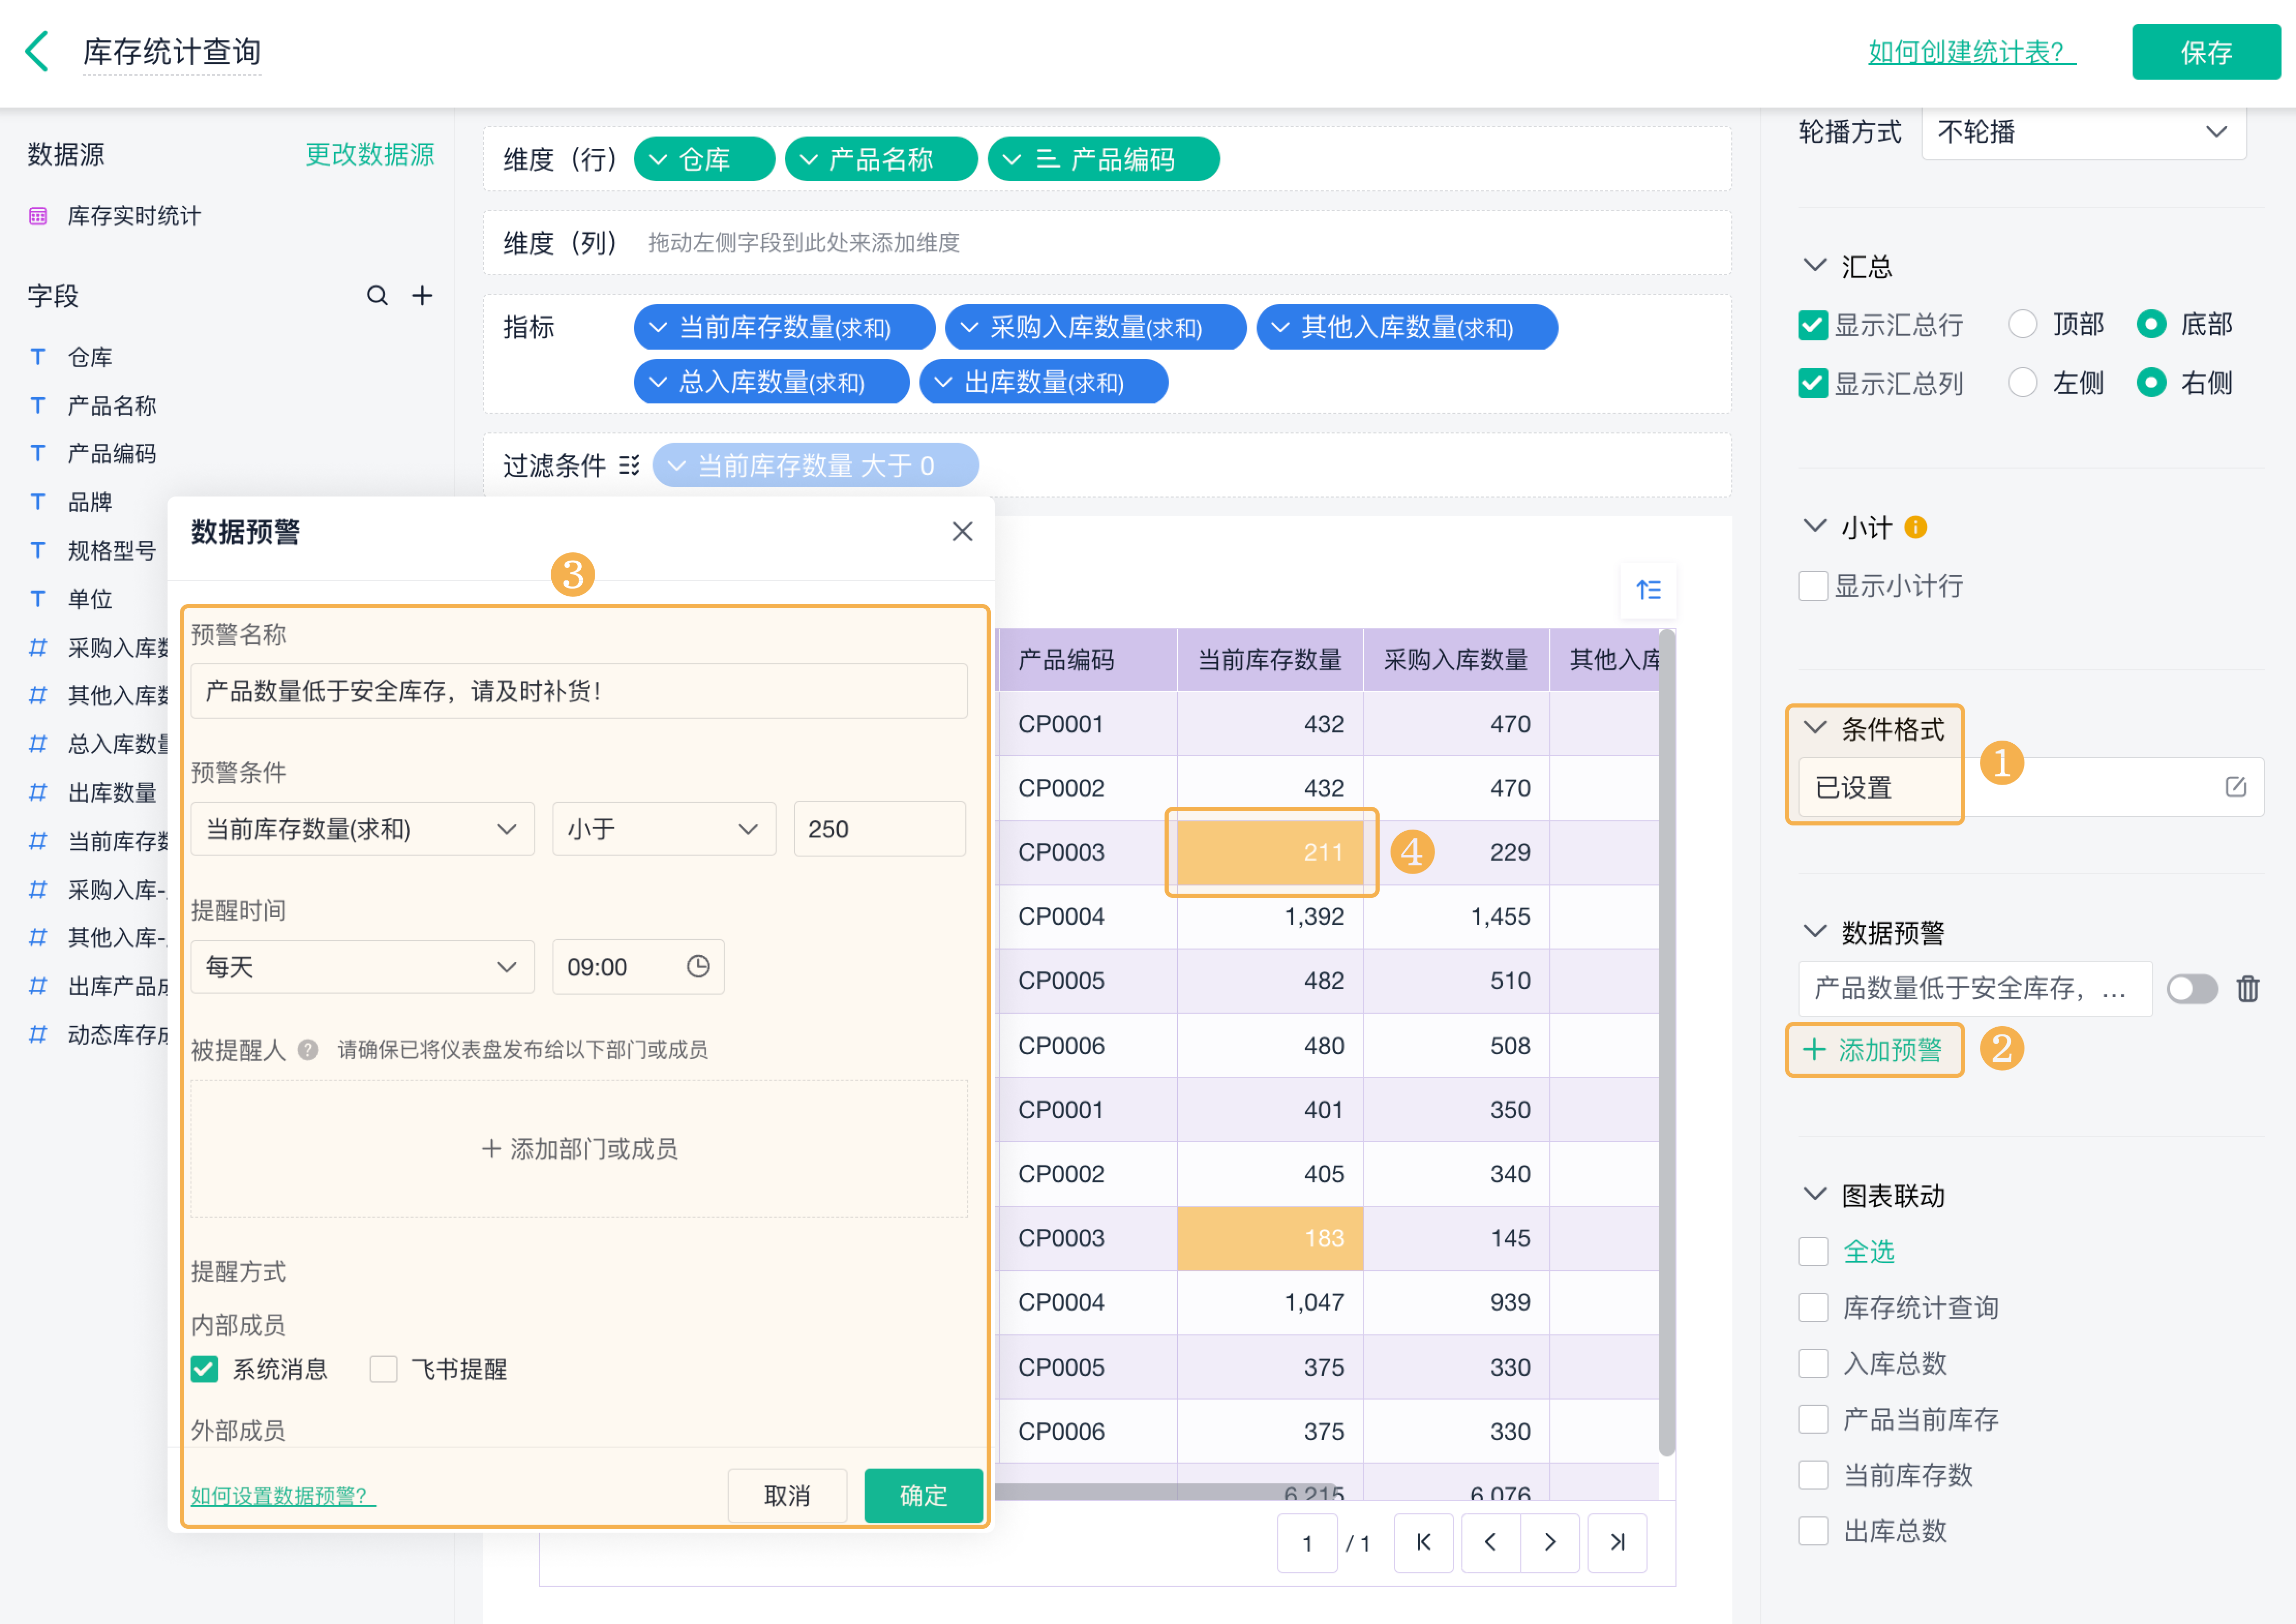Image resolution: width=2296 pixels, height=1624 pixels.
Task: Toggle the 产品数量低于安全库存 alert switch
Action: pyautogui.click(x=2191, y=989)
